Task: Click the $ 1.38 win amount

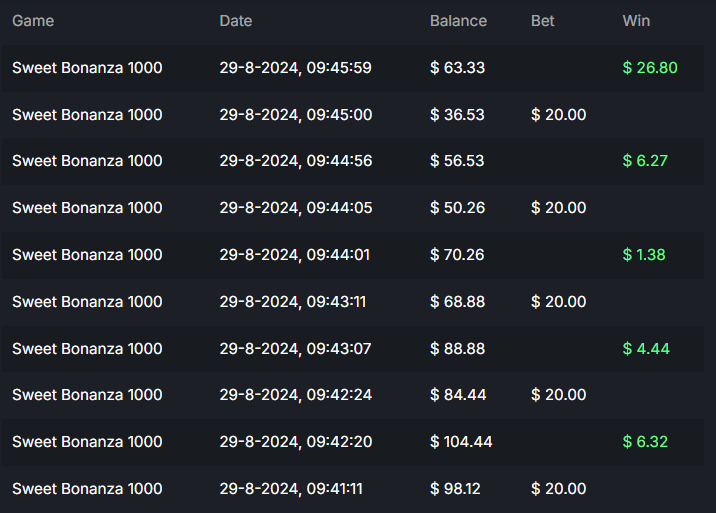Action: [x=644, y=255]
